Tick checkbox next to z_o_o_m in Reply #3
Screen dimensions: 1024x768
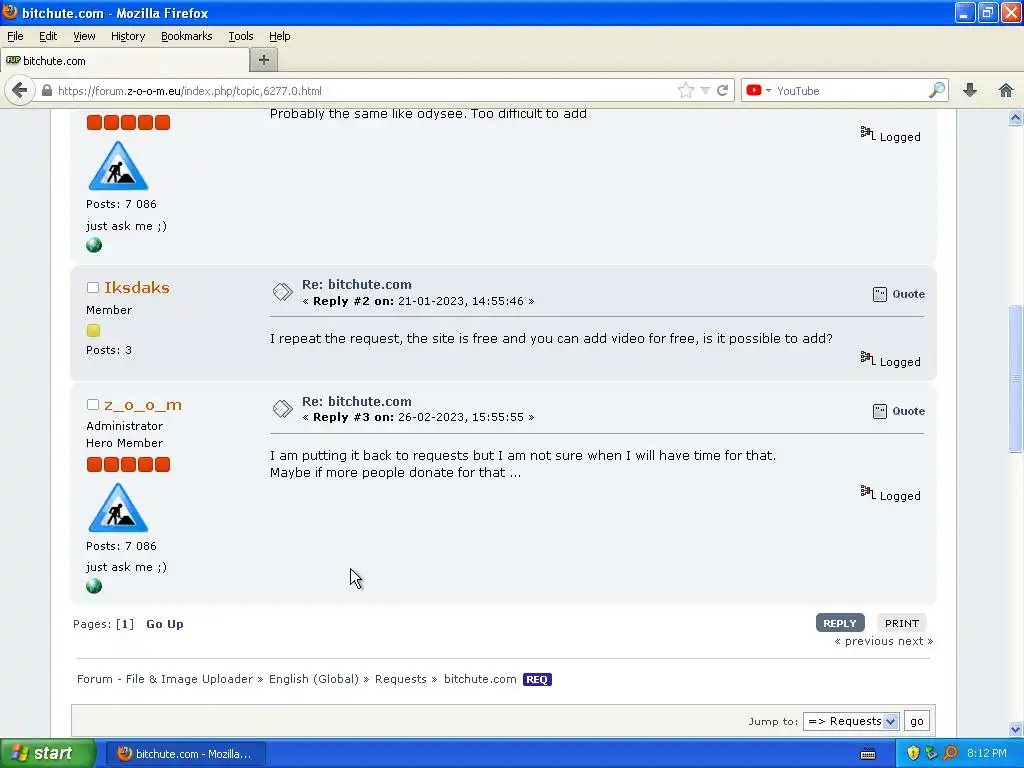(x=93, y=405)
